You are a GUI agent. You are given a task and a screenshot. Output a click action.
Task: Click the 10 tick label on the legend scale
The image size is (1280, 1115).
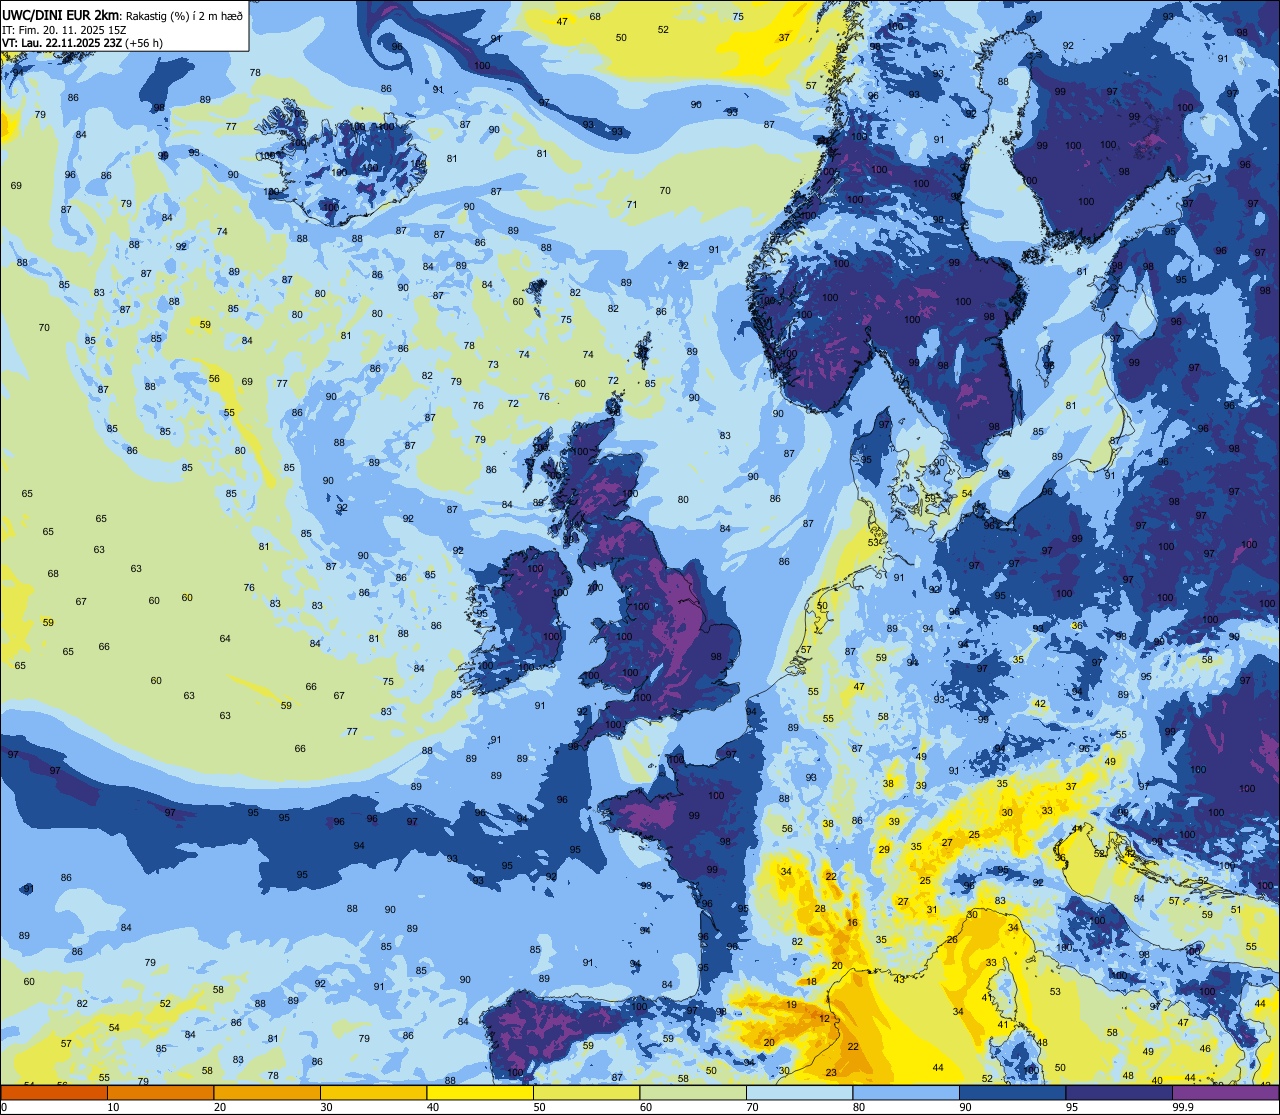pos(113,1107)
